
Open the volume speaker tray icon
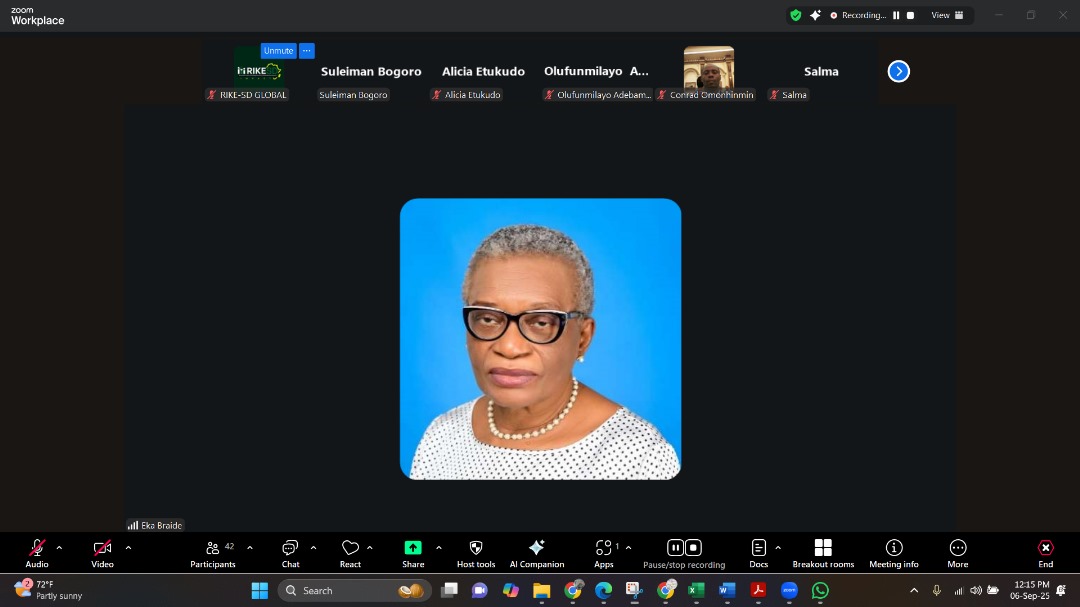976,590
